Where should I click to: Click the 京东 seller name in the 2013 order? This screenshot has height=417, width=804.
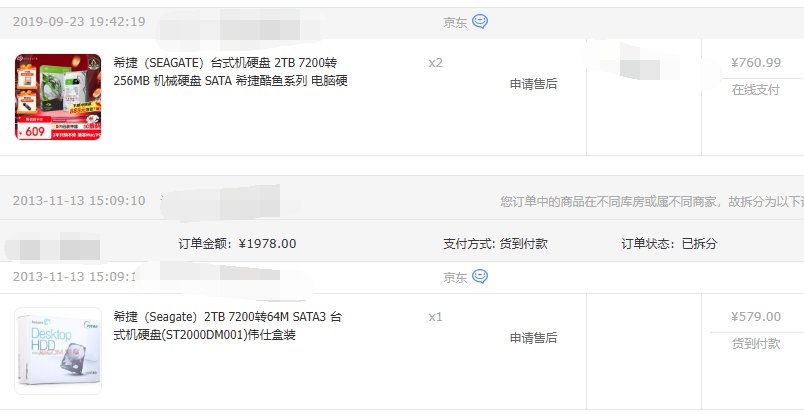(455, 277)
